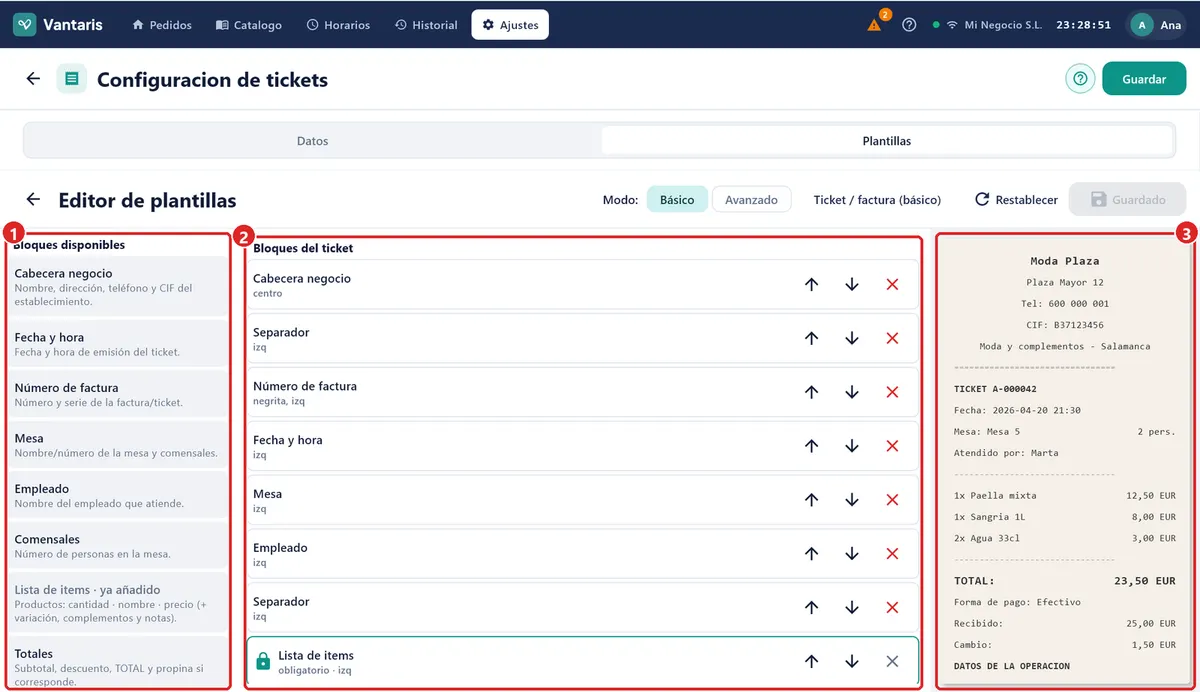Add the Mesa block from available blocks

click(x=120, y=445)
